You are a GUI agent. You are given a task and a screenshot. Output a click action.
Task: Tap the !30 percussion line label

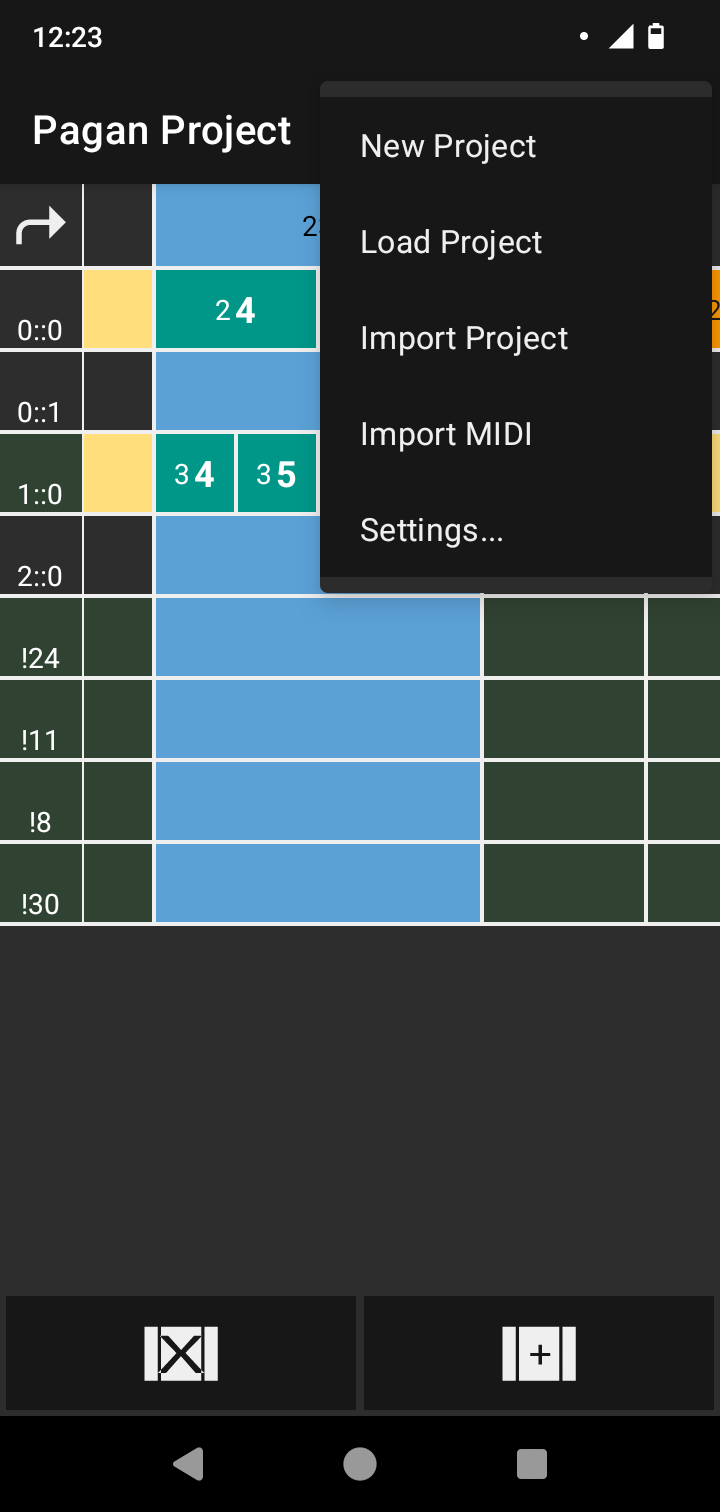coord(41,884)
